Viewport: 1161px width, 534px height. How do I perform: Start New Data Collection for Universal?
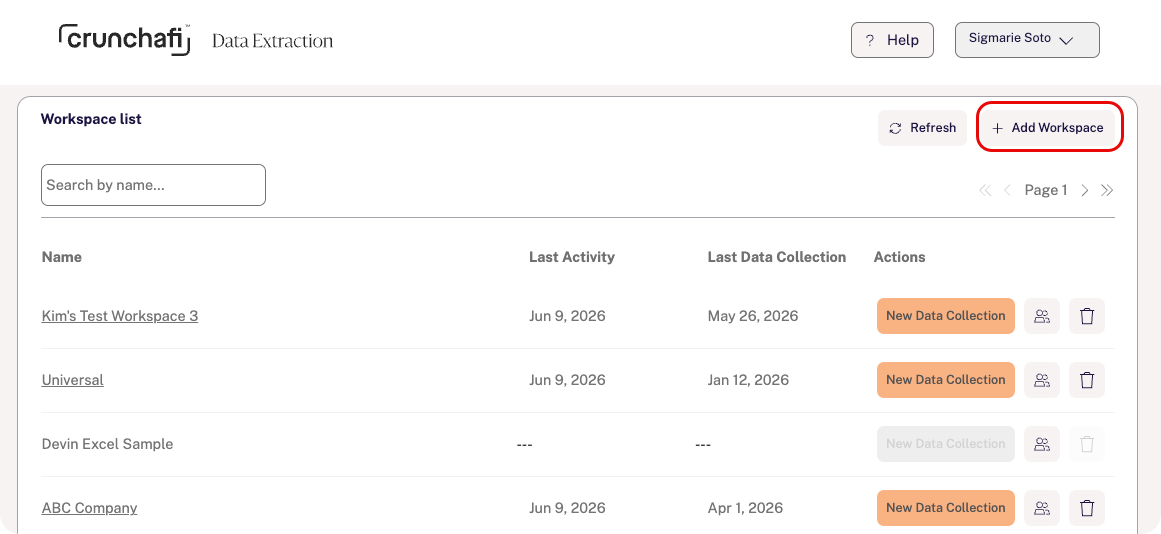click(946, 380)
